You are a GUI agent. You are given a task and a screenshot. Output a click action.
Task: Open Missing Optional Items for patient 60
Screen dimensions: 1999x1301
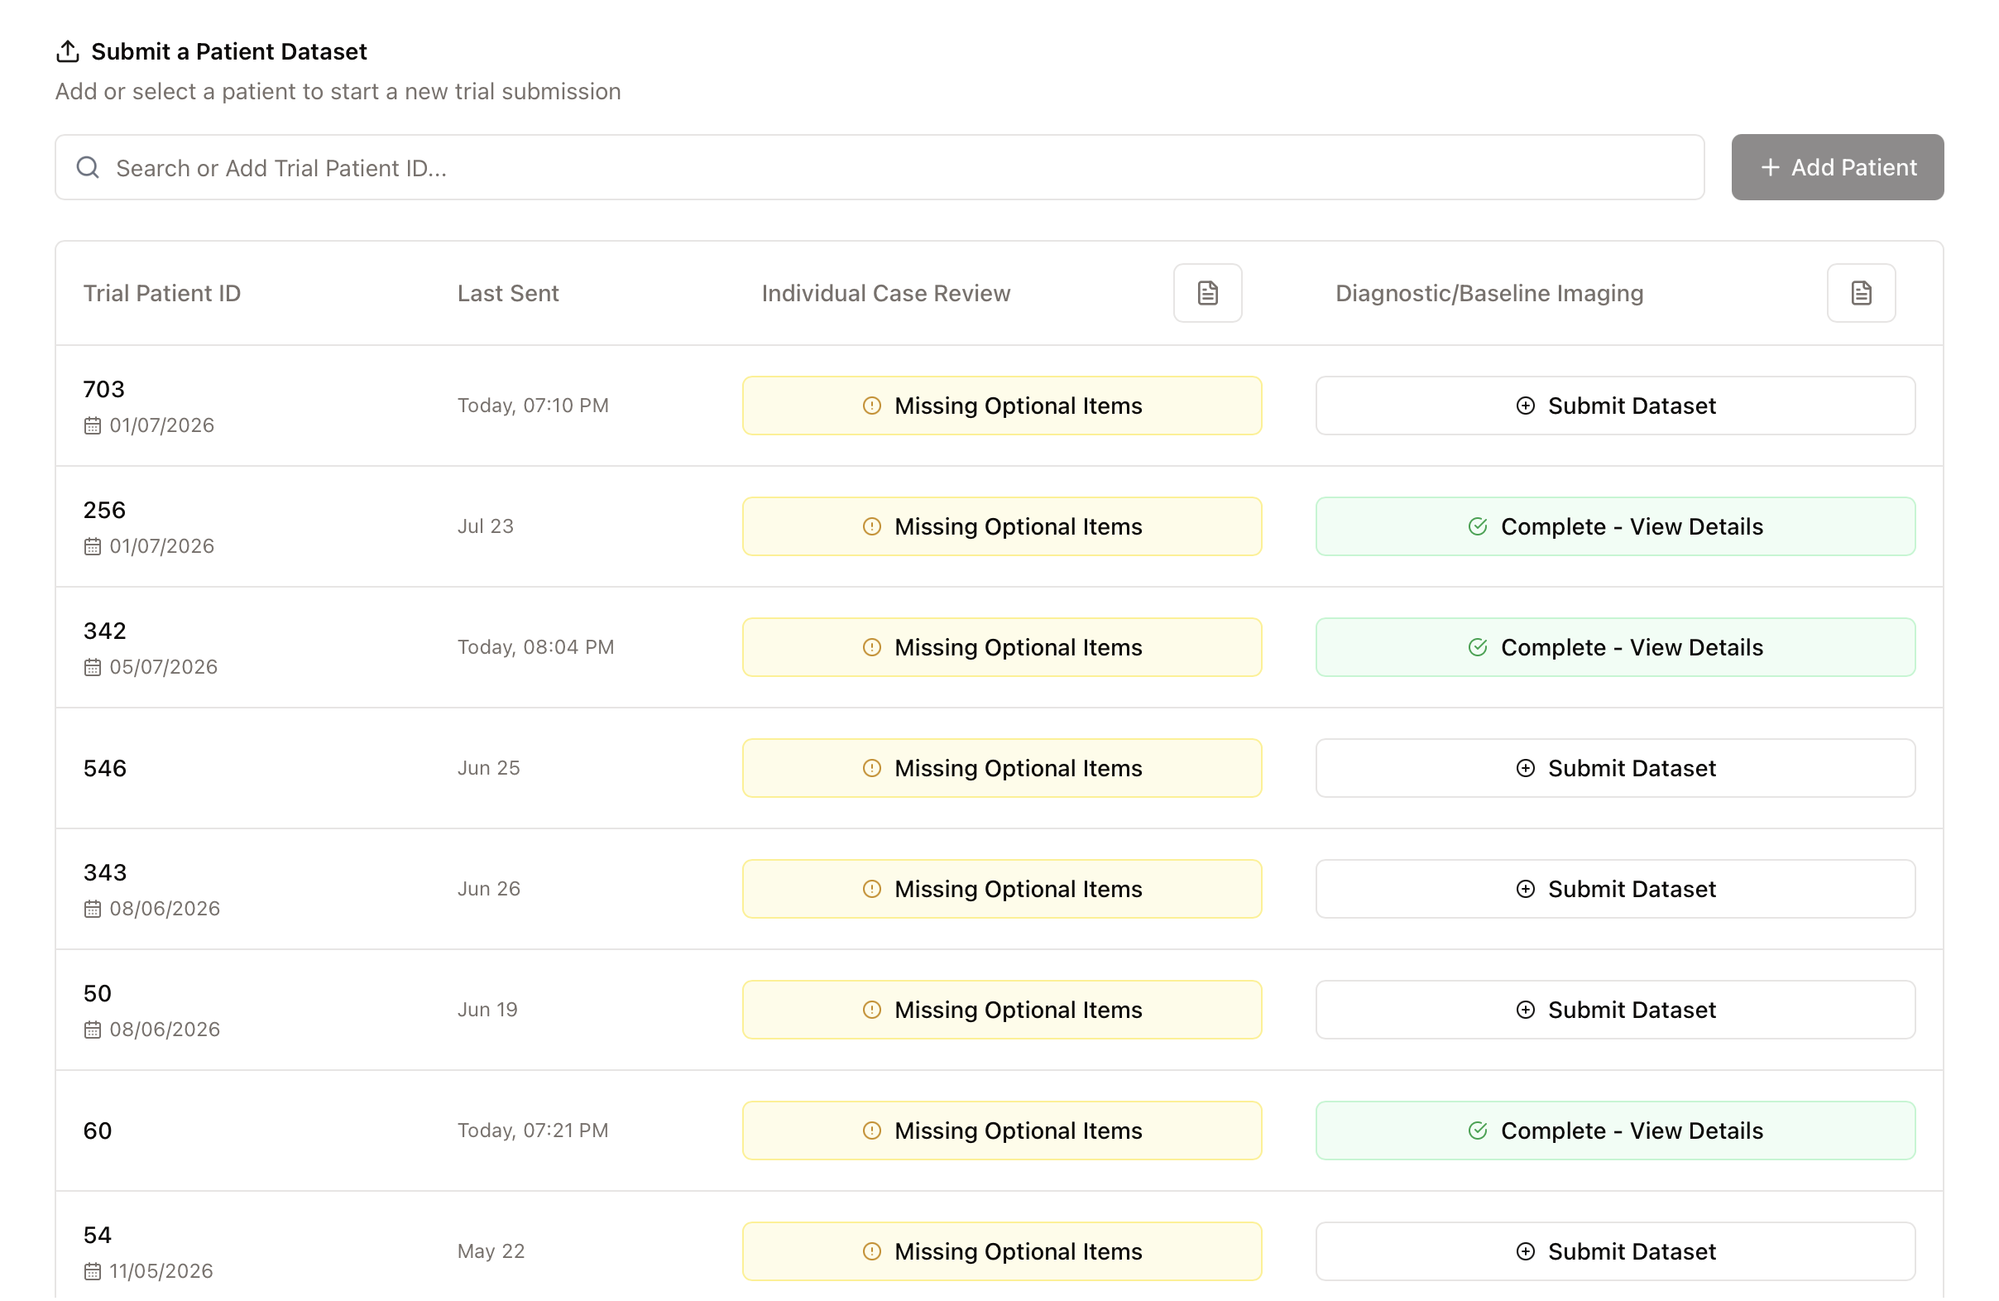tap(1002, 1131)
